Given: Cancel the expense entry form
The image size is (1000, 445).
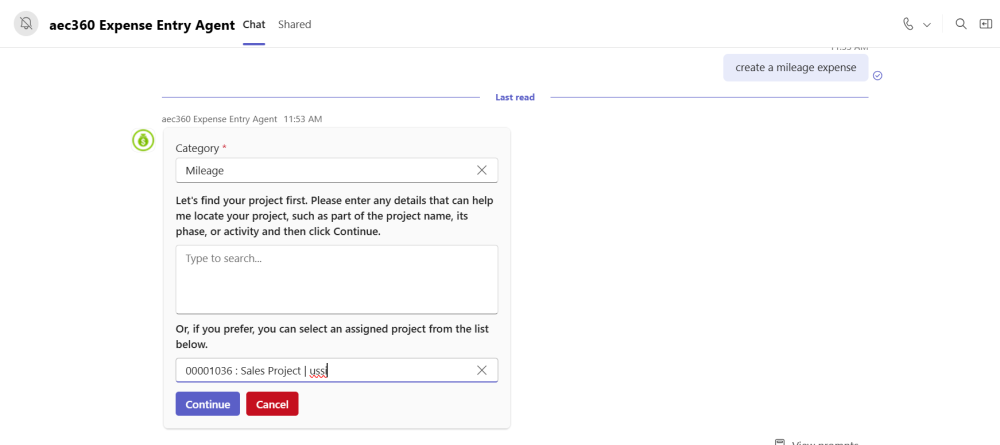Looking at the screenshot, I should coord(272,404).
